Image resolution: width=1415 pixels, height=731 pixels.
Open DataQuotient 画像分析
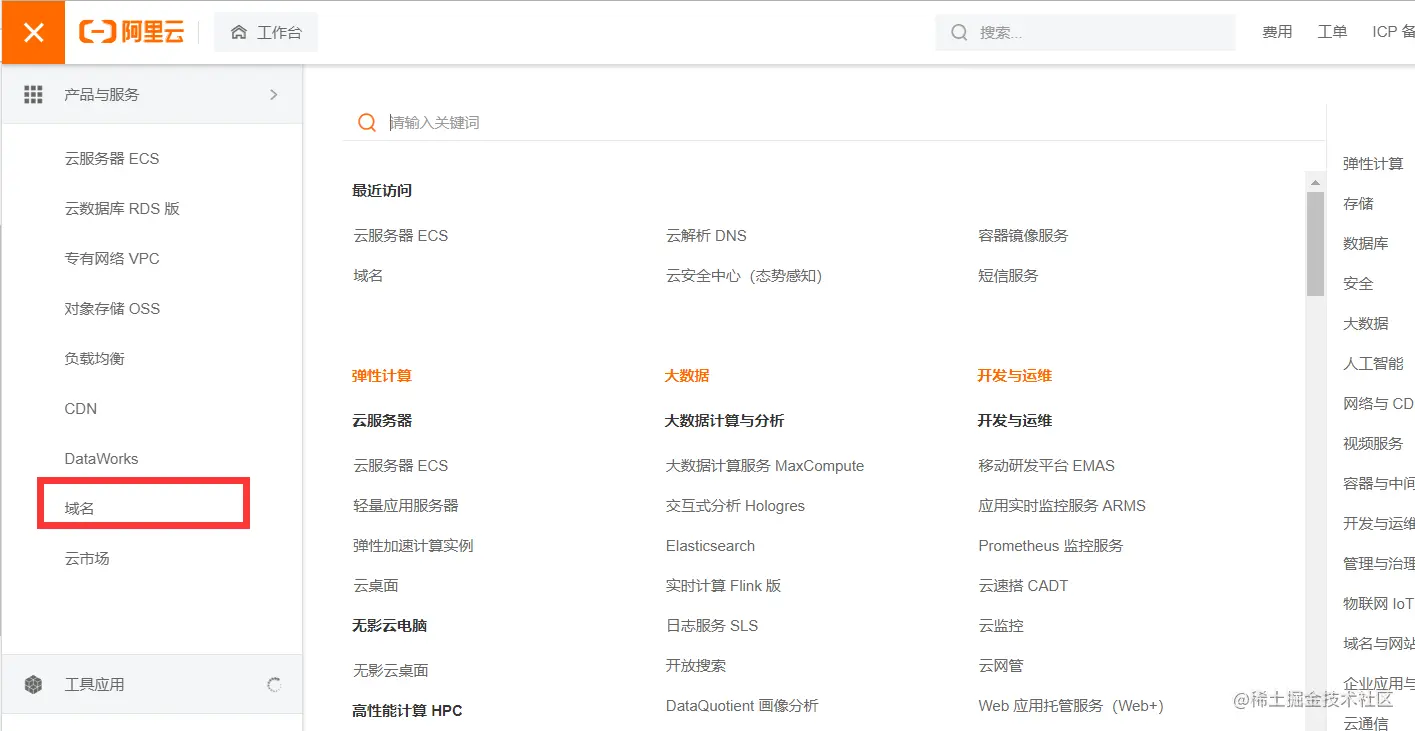(x=742, y=705)
